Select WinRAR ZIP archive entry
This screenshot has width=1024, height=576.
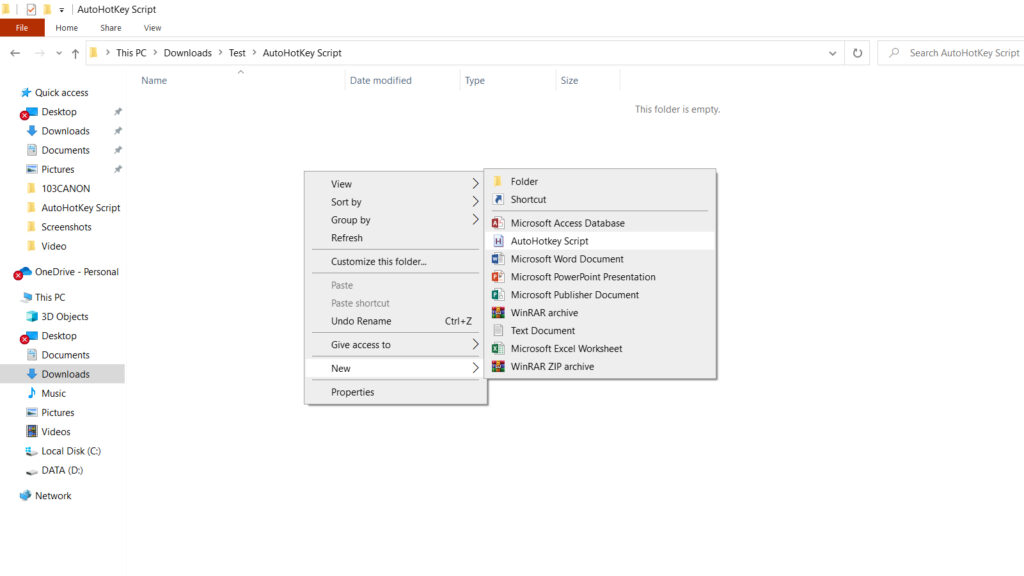(600, 366)
